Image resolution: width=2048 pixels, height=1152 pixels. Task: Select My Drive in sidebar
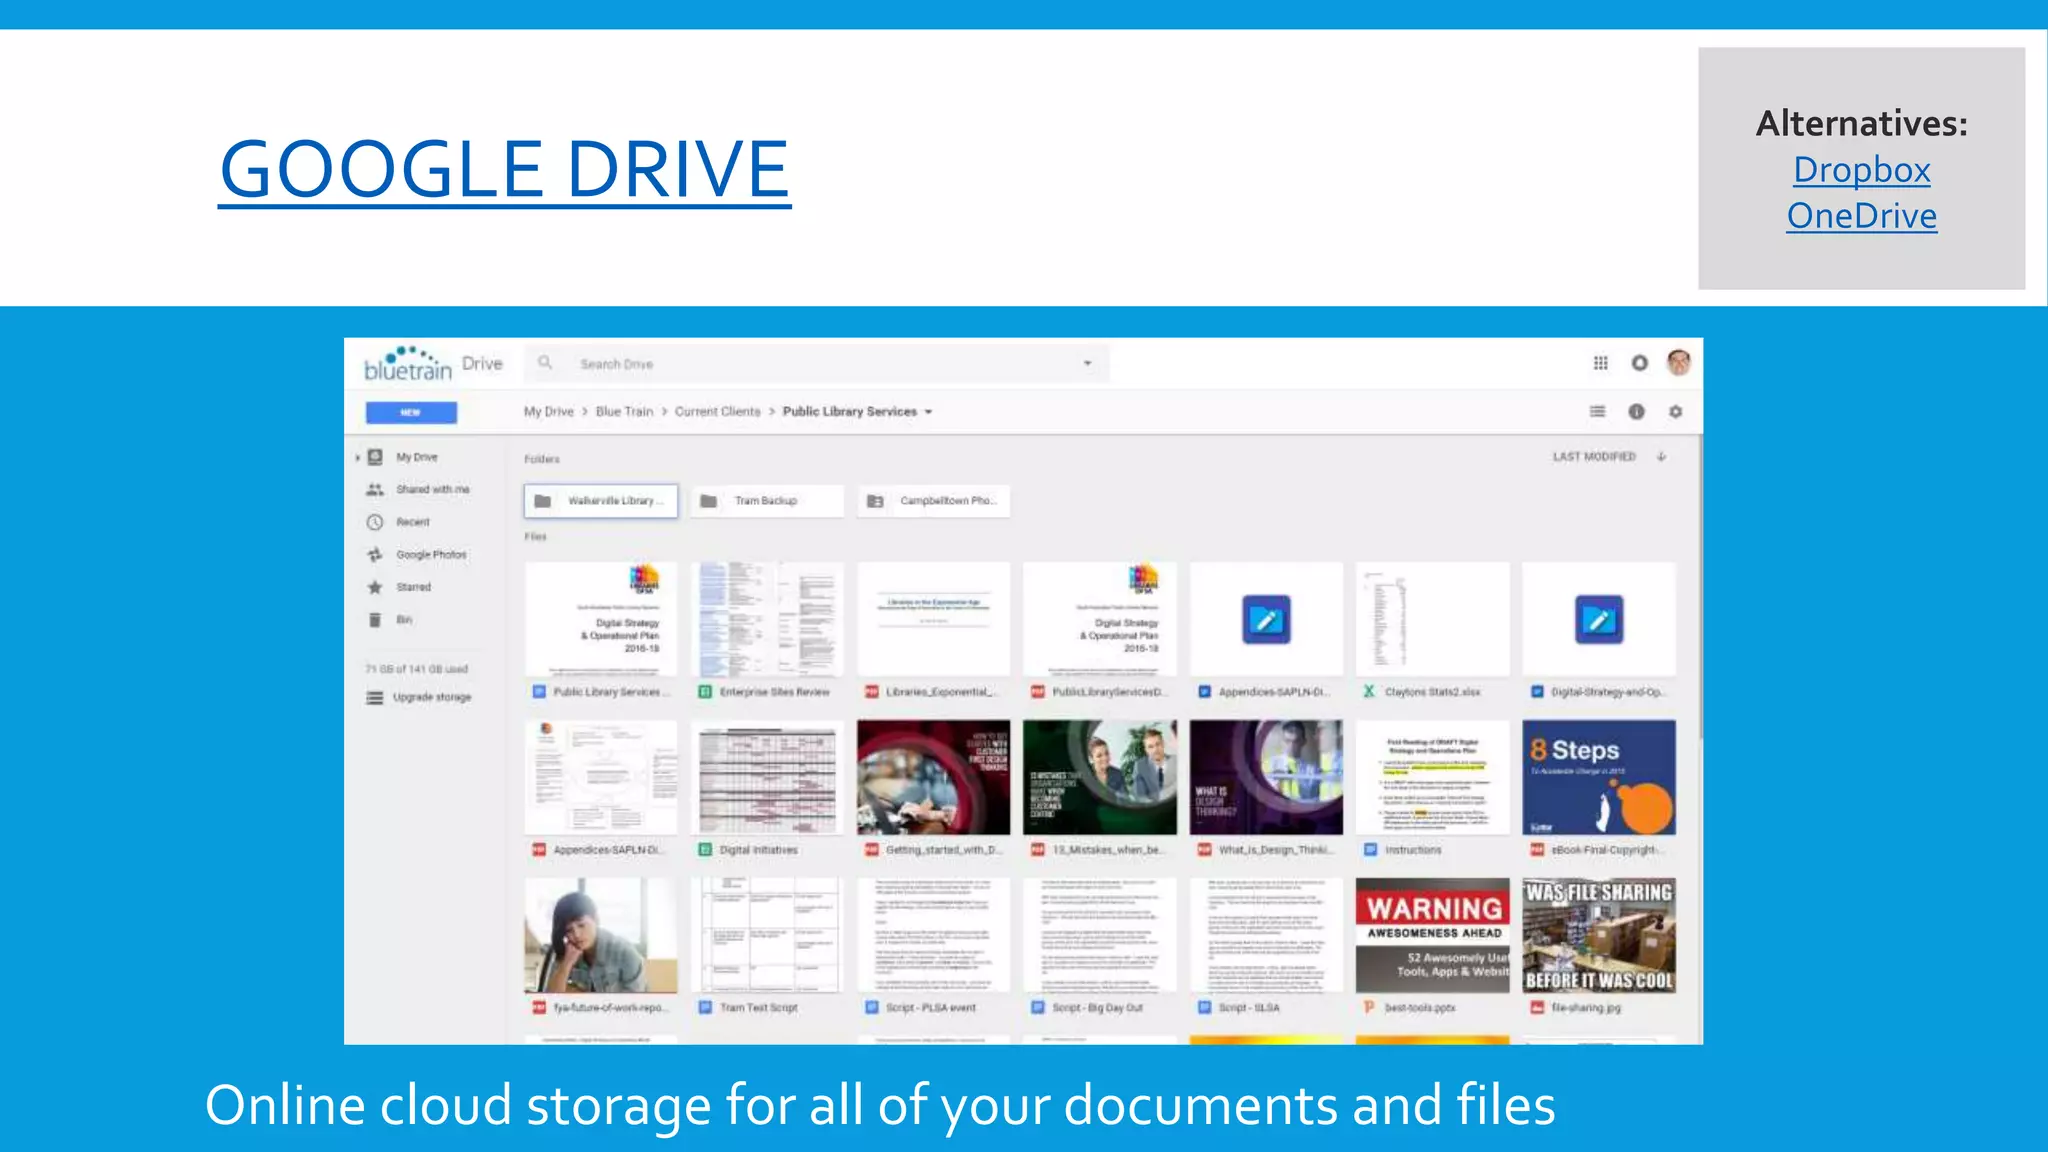coord(417,457)
